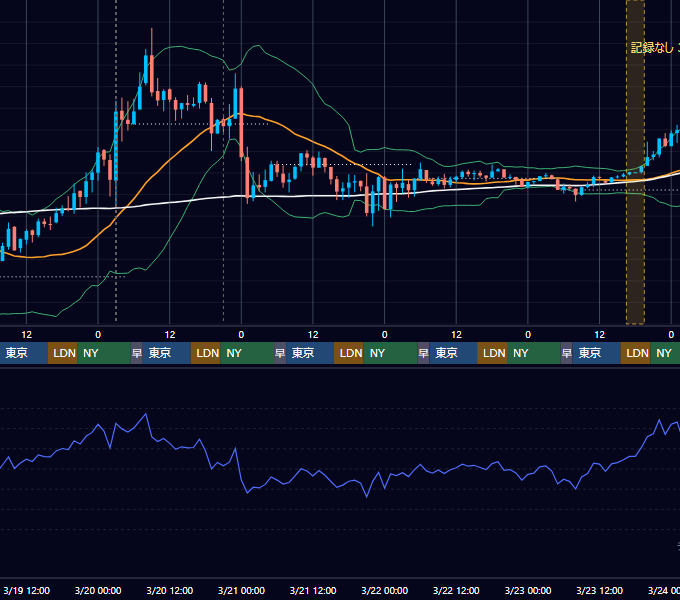Click the tallest red candlestick at 3/20 peak
This screenshot has height=600, width=680.
152,74
